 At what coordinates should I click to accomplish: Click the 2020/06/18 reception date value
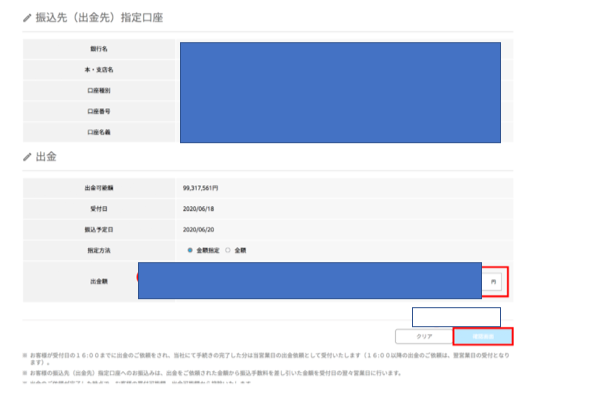pyautogui.click(x=198, y=209)
